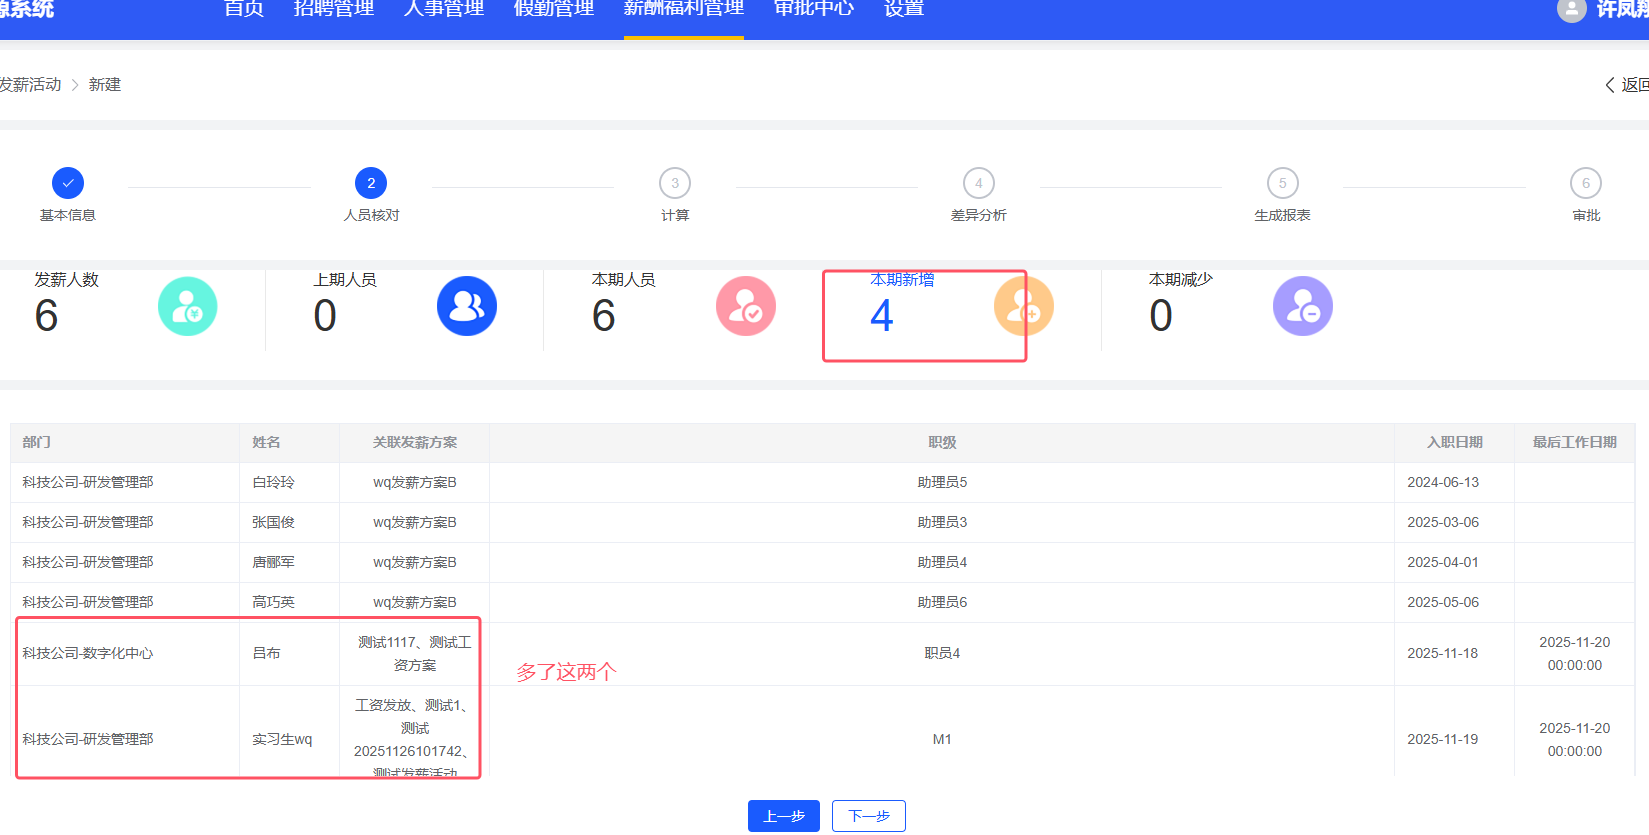1649x835 pixels.
Task: Select the name 吕布 in the table
Action: click(266, 653)
